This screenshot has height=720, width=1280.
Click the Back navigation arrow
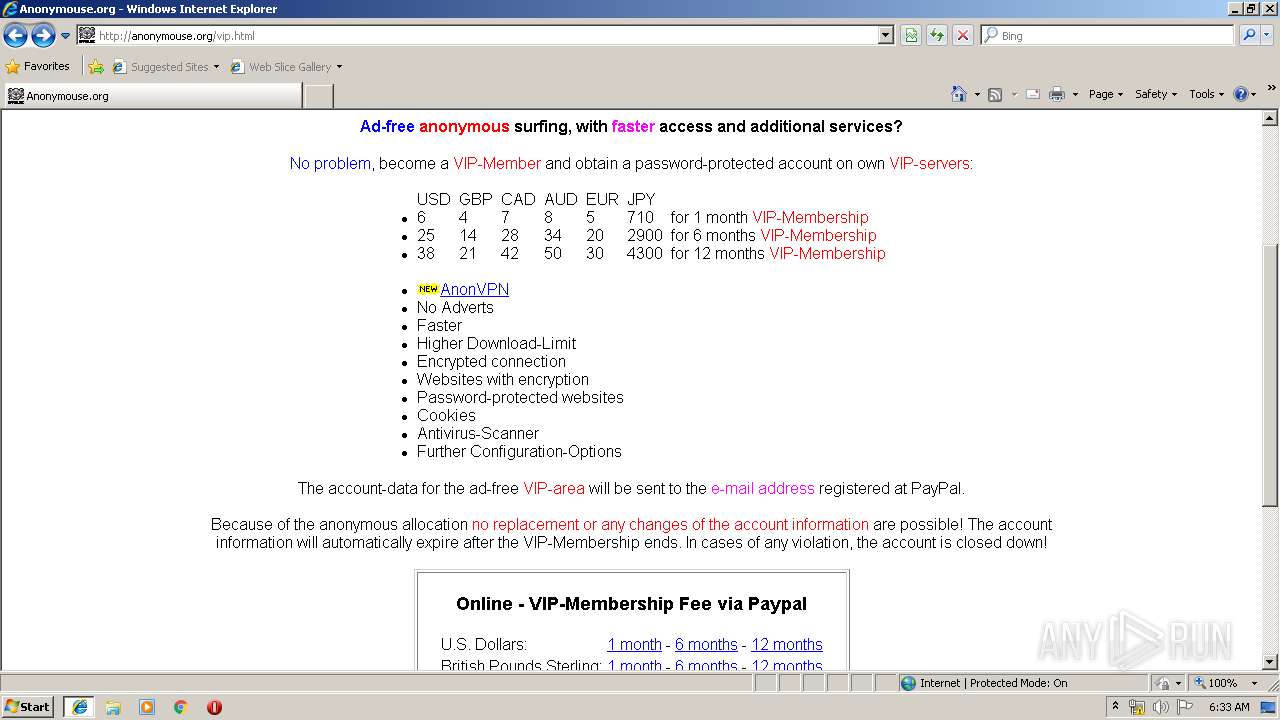pos(15,36)
